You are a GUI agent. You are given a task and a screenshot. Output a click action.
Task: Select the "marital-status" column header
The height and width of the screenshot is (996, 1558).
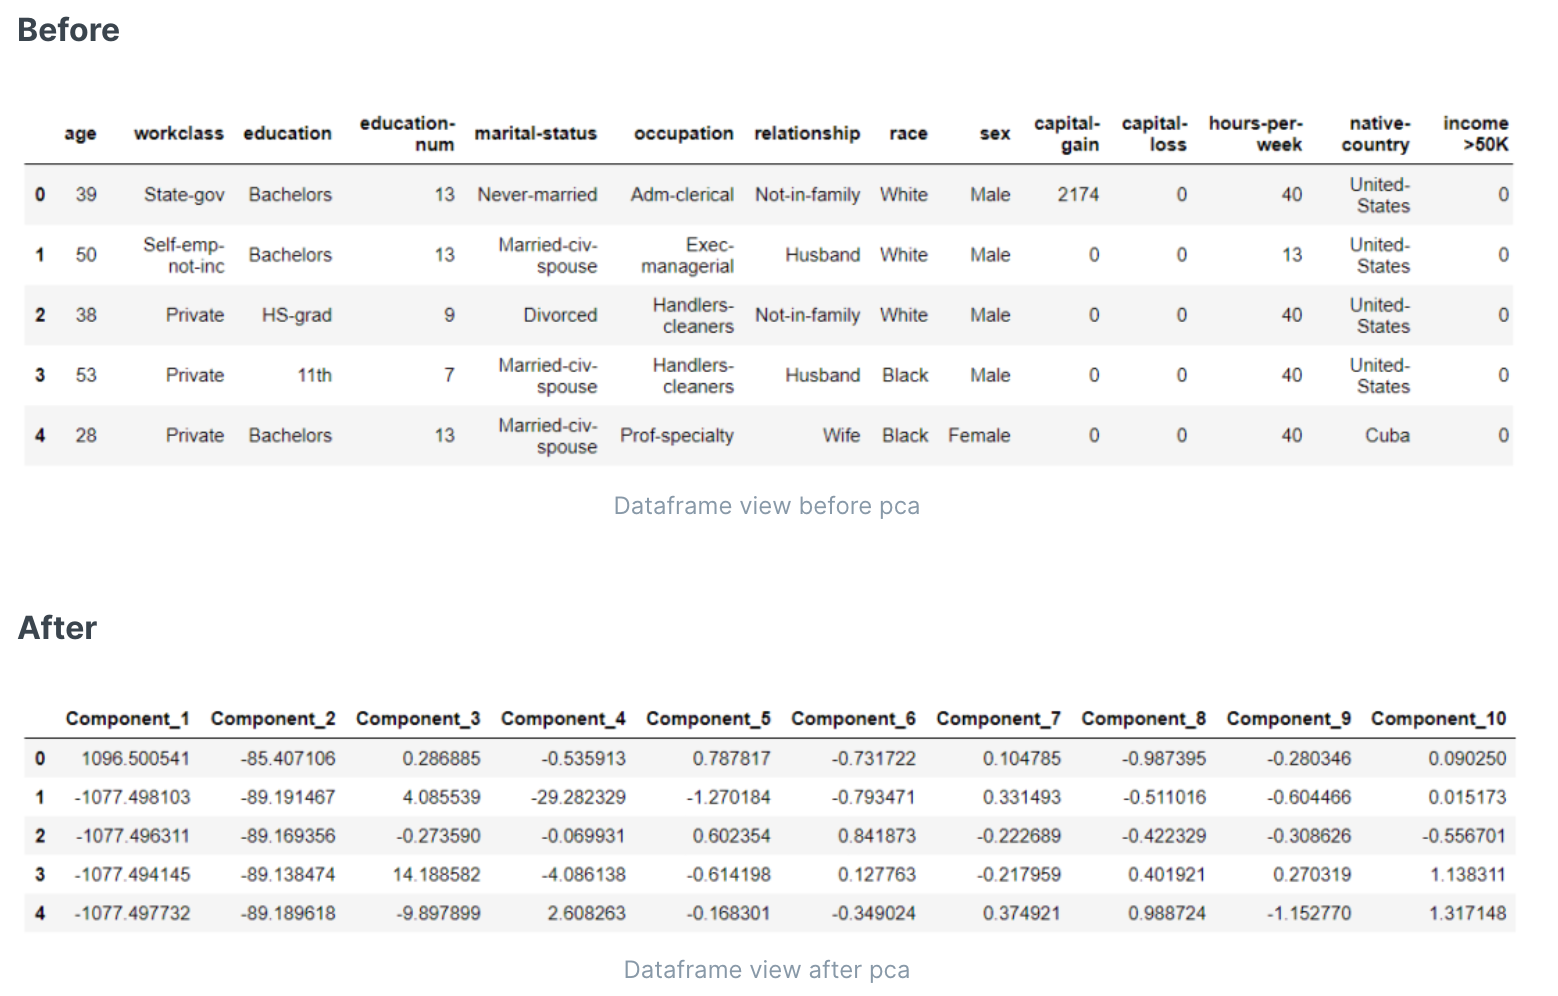click(535, 133)
